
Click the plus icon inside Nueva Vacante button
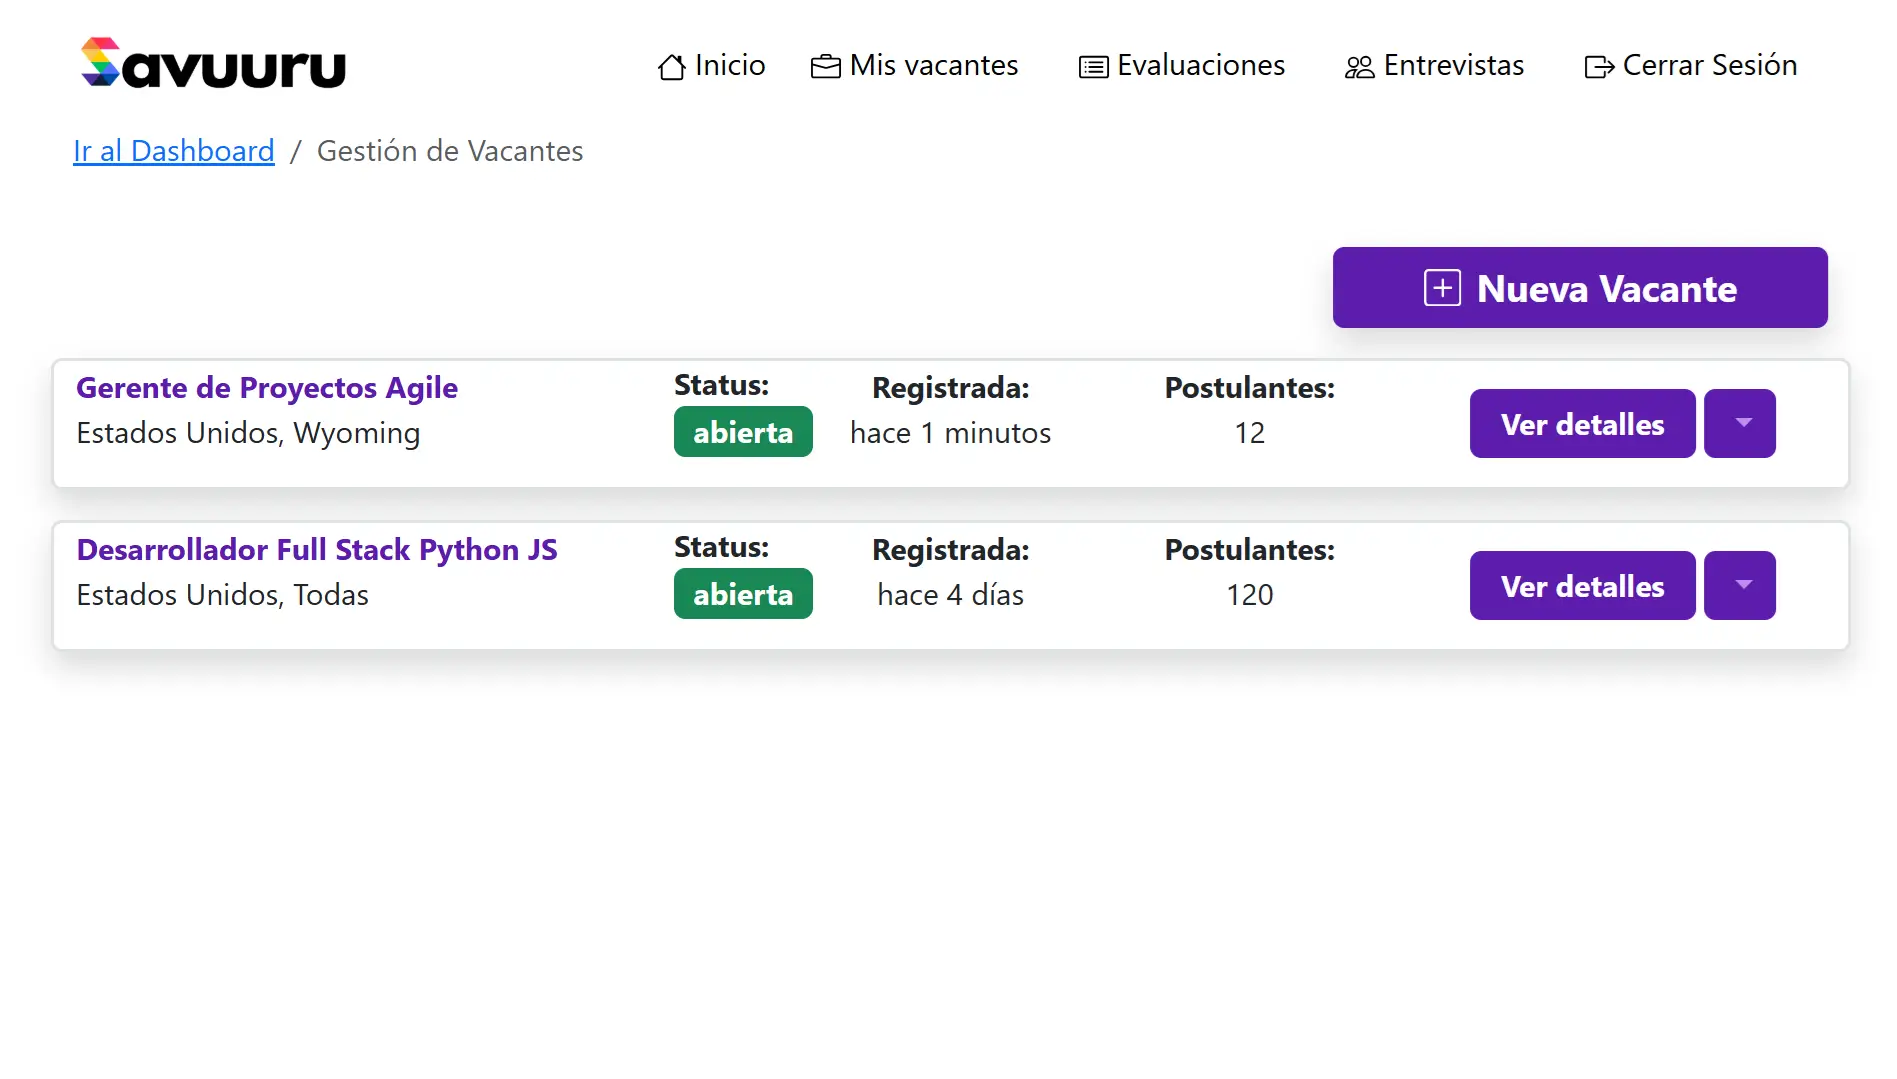pyautogui.click(x=1441, y=288)
